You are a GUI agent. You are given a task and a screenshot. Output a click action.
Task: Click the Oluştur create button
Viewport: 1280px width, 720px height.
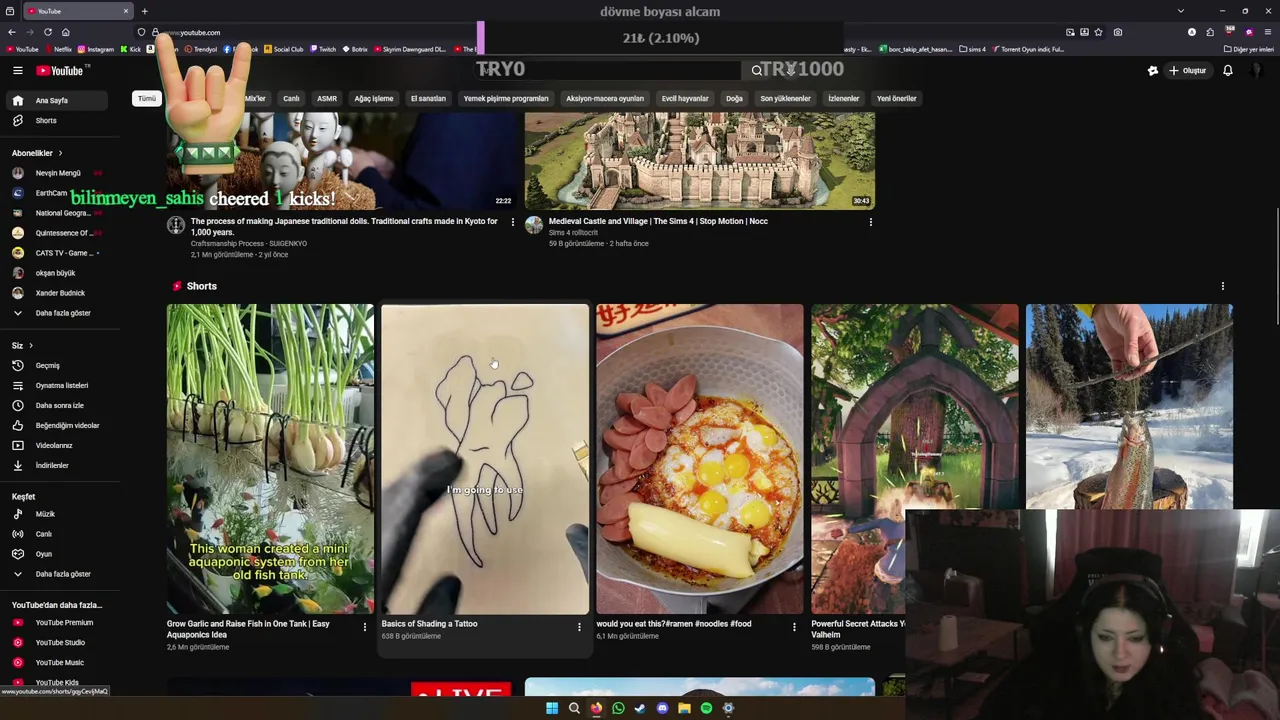[x=1187, y=70]
